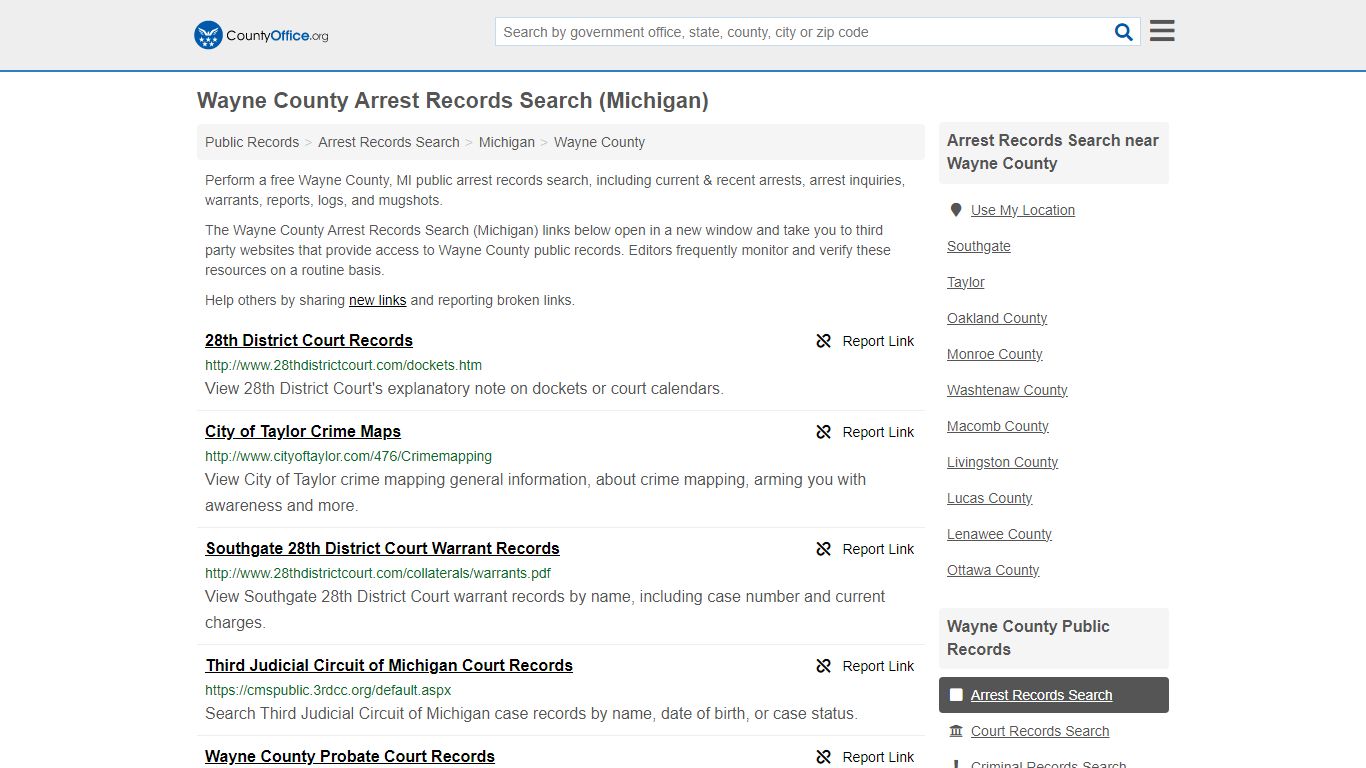Click the magnifier search icon
Viewport: 1366px width, 768px height.
tap(1124, 32)
